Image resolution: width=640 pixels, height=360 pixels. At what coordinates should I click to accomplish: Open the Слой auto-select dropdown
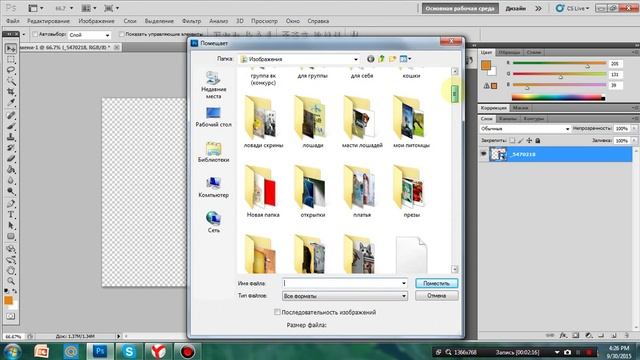point(107,35)
